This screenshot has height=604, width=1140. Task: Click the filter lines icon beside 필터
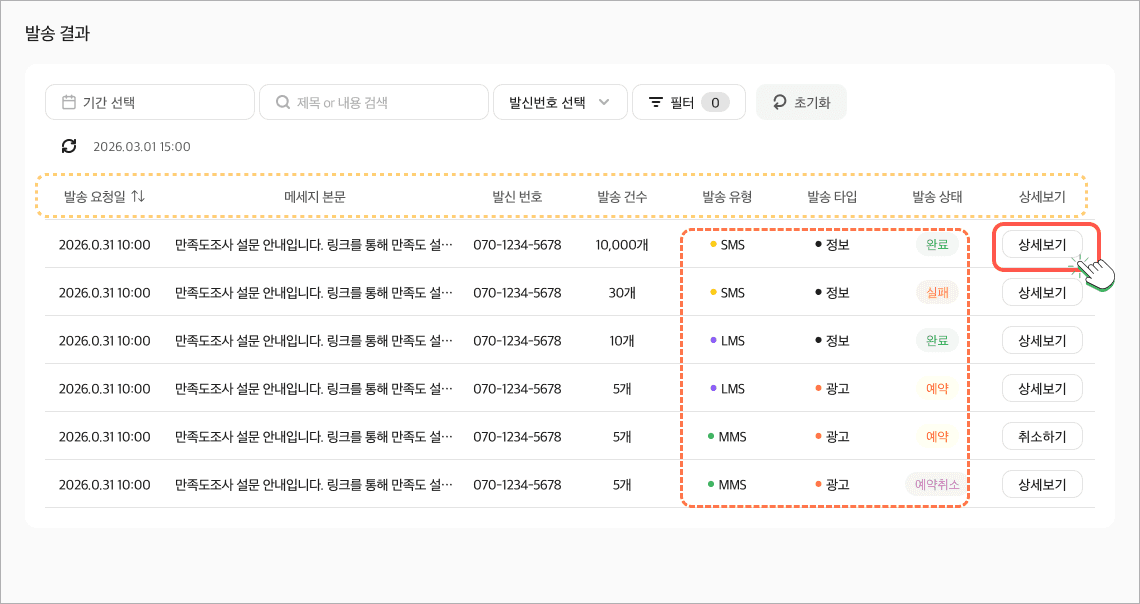click(x=656, y=102)
